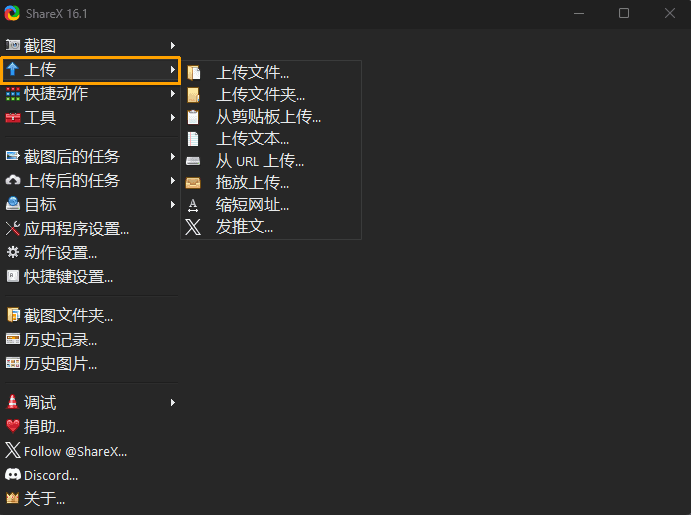The height and width of the screenshot is (515, 691).
Task: Open the 截图 menu label
Action: click(40, 45)
